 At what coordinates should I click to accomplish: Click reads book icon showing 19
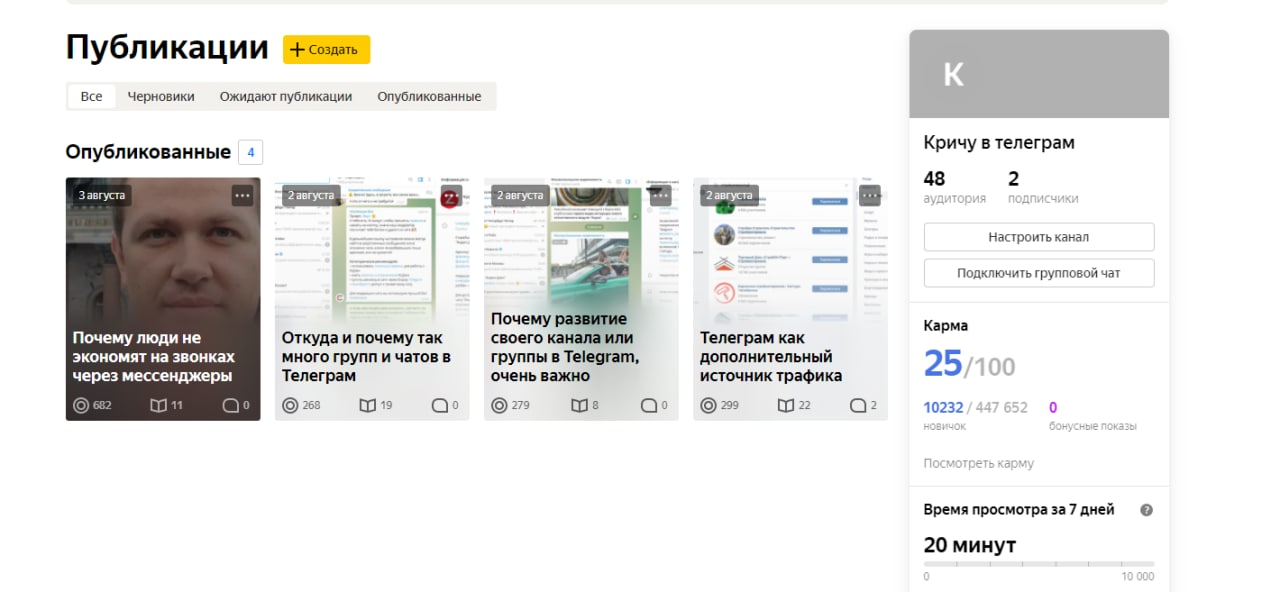click(x=367, y=405)
